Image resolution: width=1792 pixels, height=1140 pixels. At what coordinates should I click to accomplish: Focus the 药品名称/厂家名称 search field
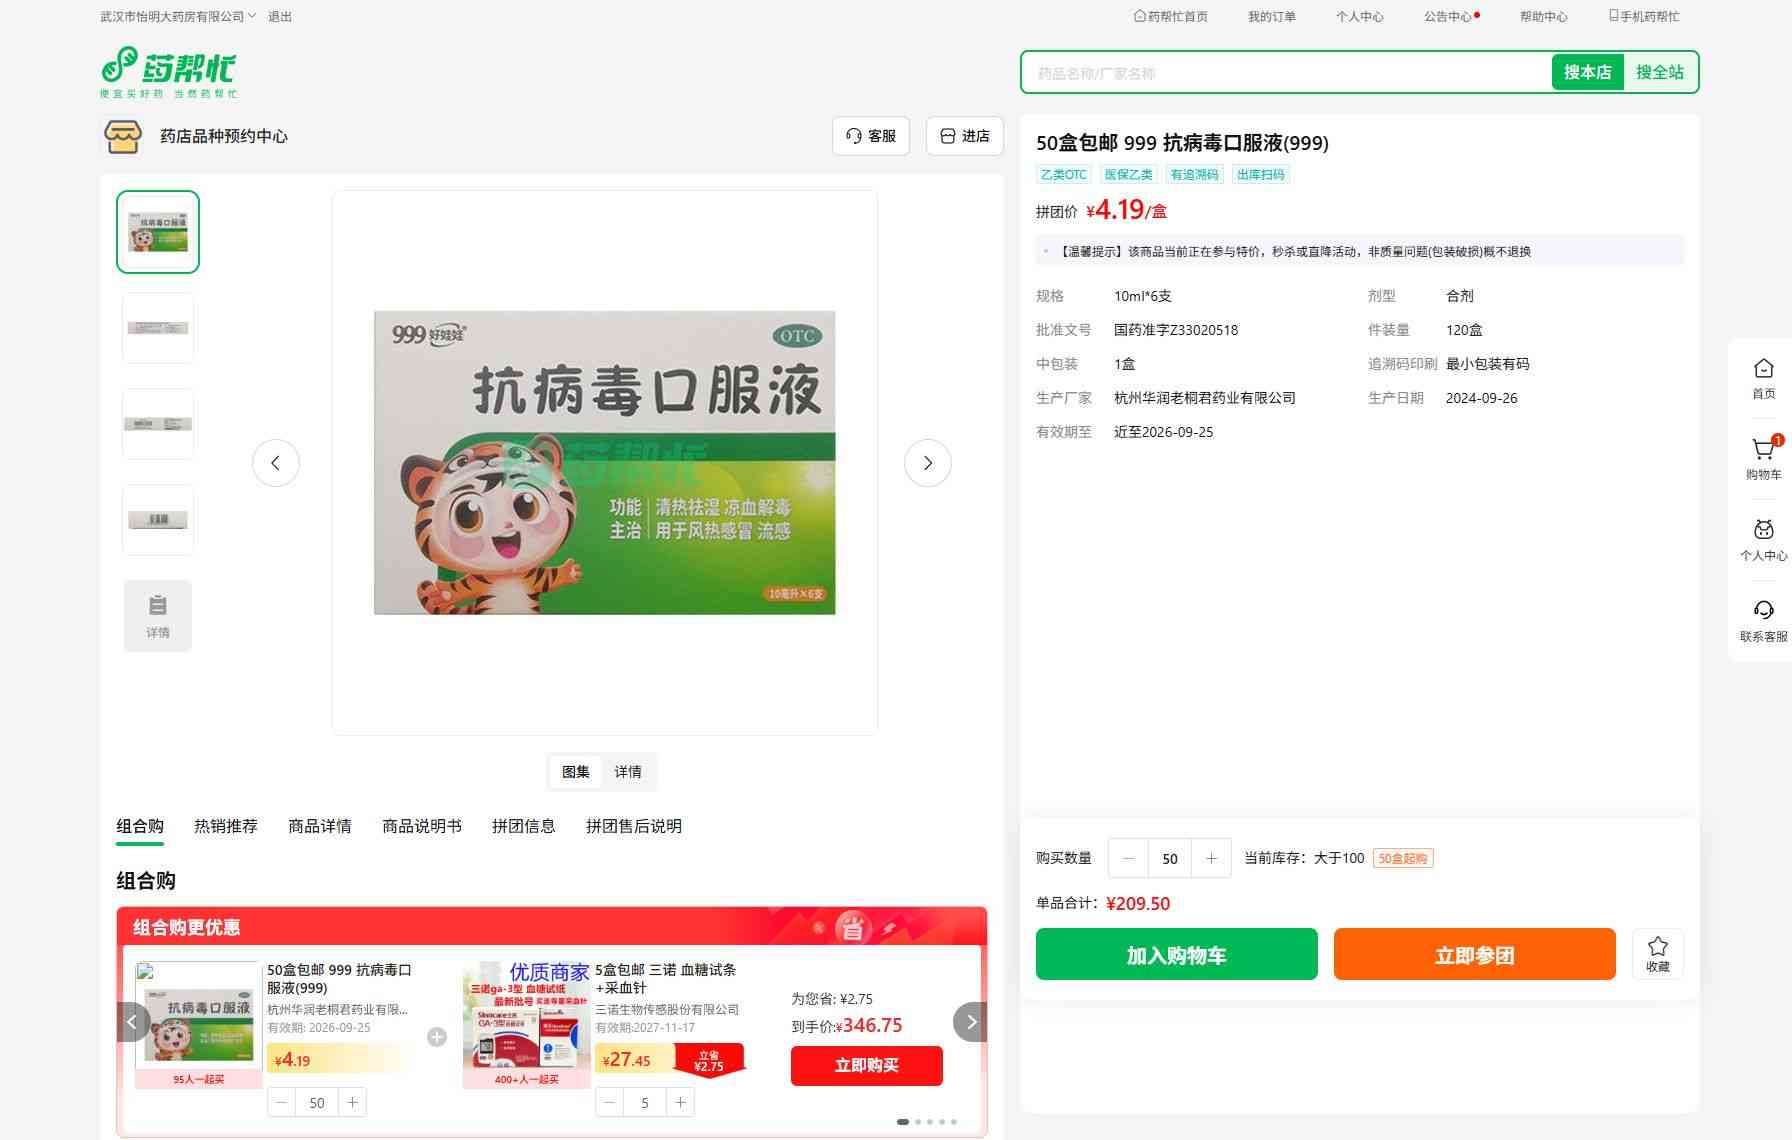pyautogui.click(x=1285, y=73)
